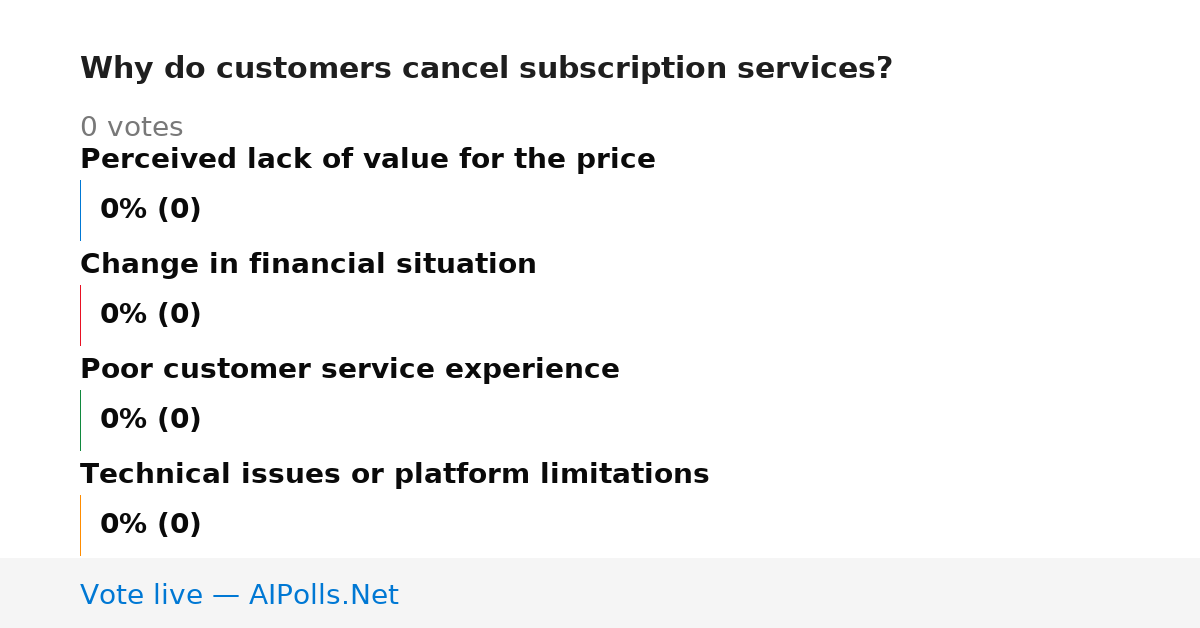
Task: Choose Perceived lack of value for the price
Action: pos(368,159)
